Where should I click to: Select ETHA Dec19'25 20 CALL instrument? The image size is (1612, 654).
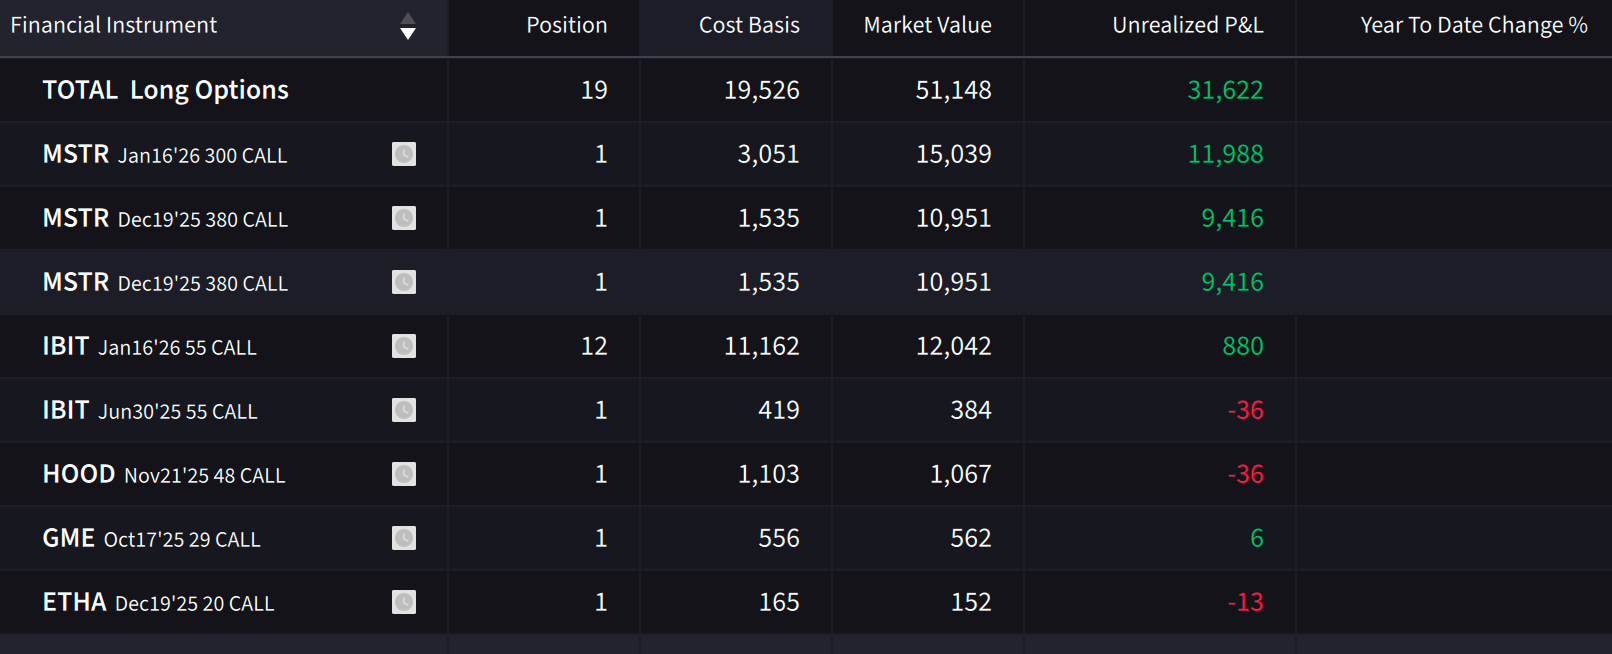(x=158, y=602)
